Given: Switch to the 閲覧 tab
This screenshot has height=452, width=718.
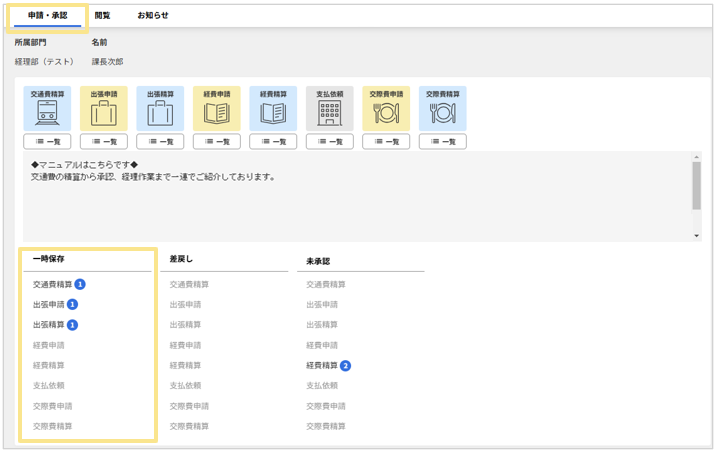Looking at the screenshot, I should tap(102, 16).
